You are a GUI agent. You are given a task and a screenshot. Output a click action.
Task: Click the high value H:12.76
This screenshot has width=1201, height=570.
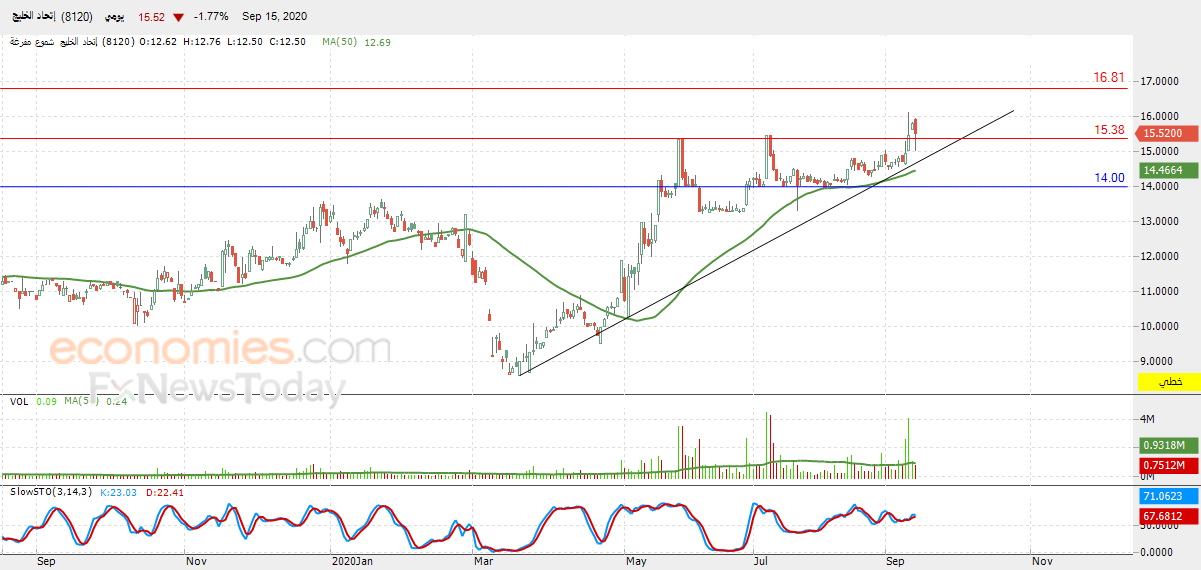(x=203, y=42)
